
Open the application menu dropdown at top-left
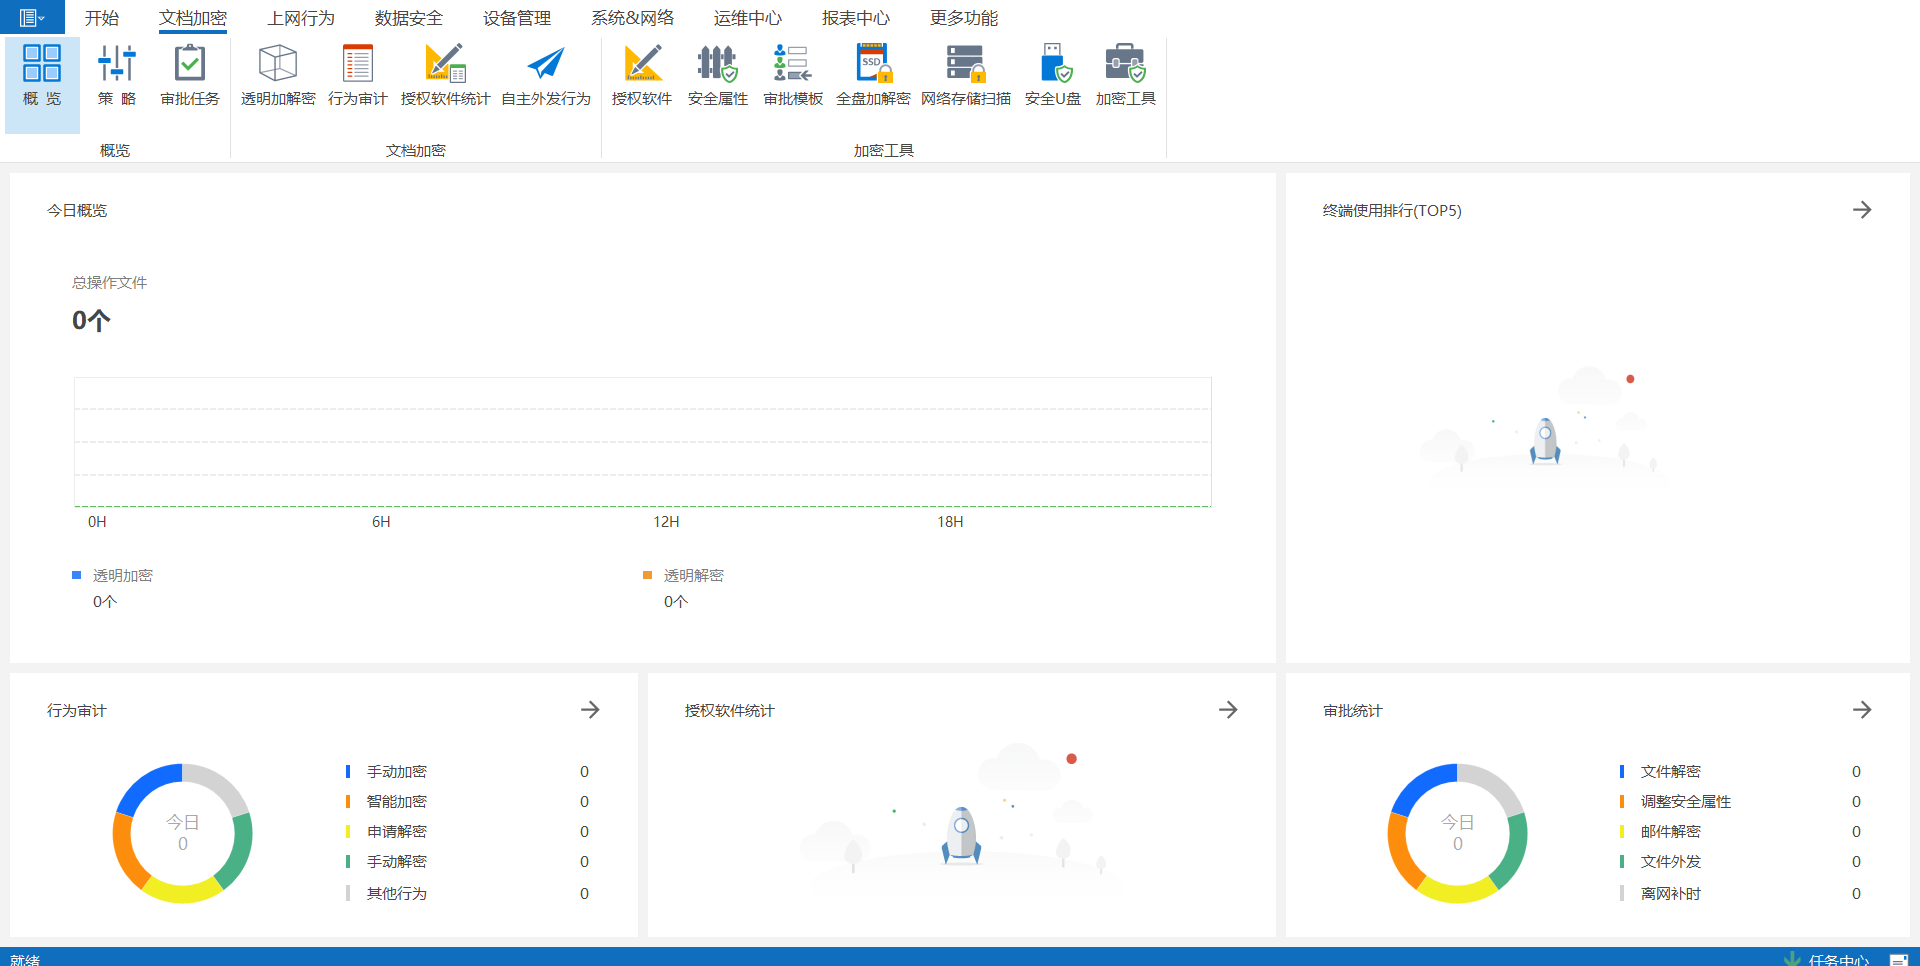point(32,18)
